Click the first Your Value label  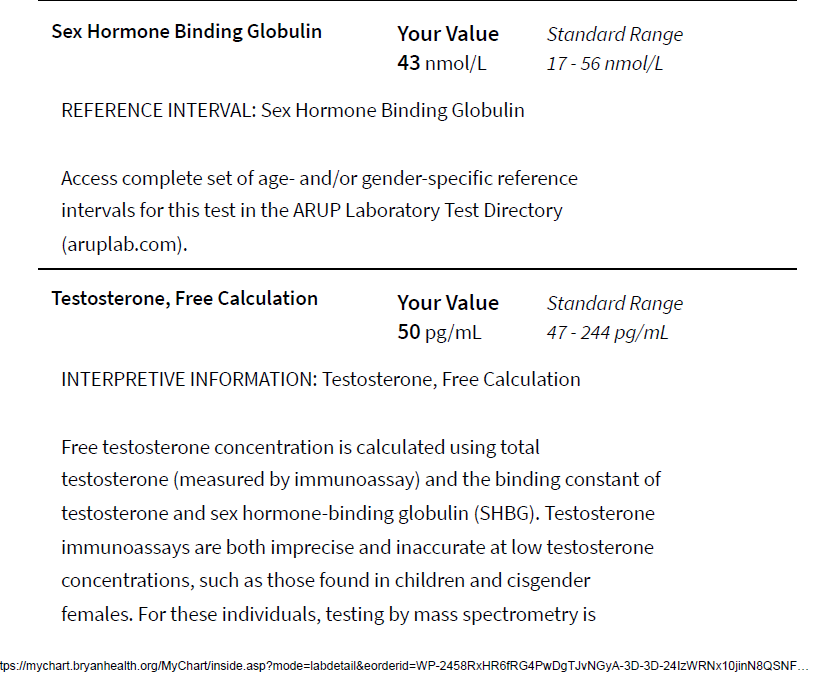click(x=448, y=34)
